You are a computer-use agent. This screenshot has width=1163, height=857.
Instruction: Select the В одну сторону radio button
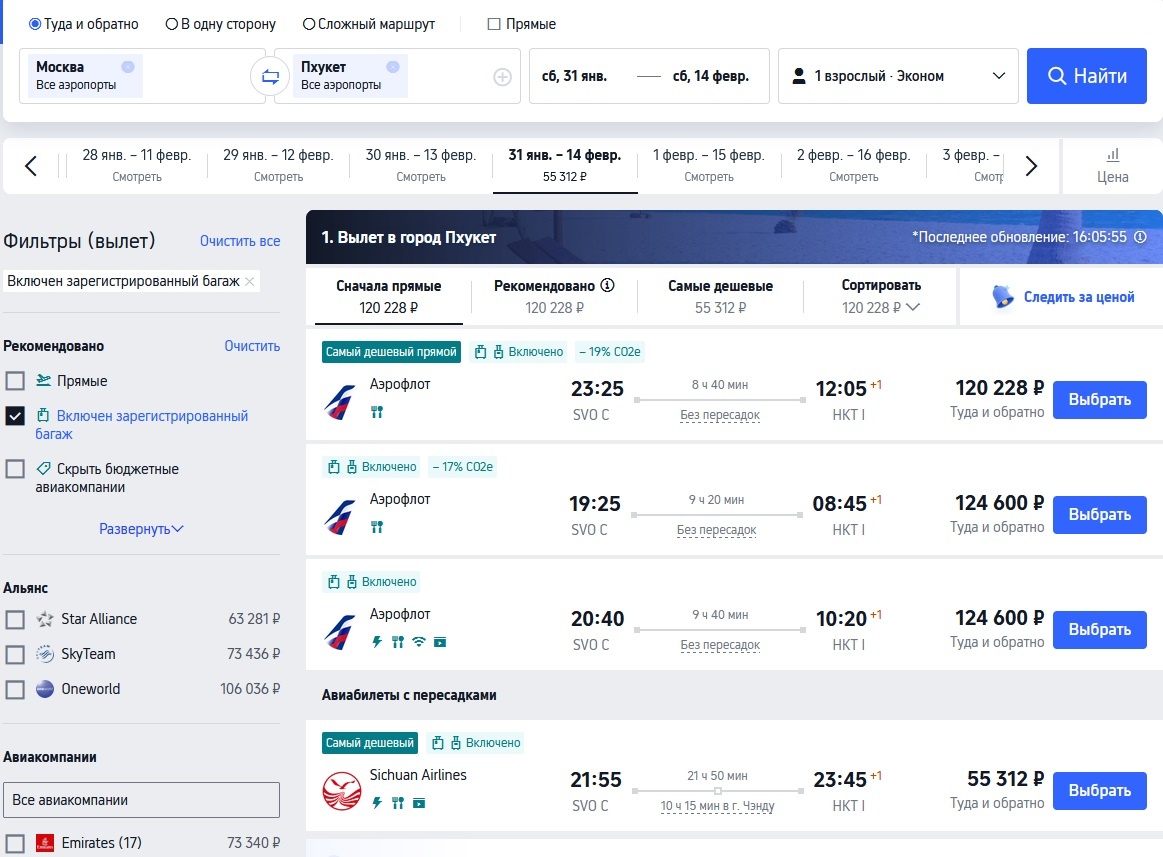[x=171, y=23]
